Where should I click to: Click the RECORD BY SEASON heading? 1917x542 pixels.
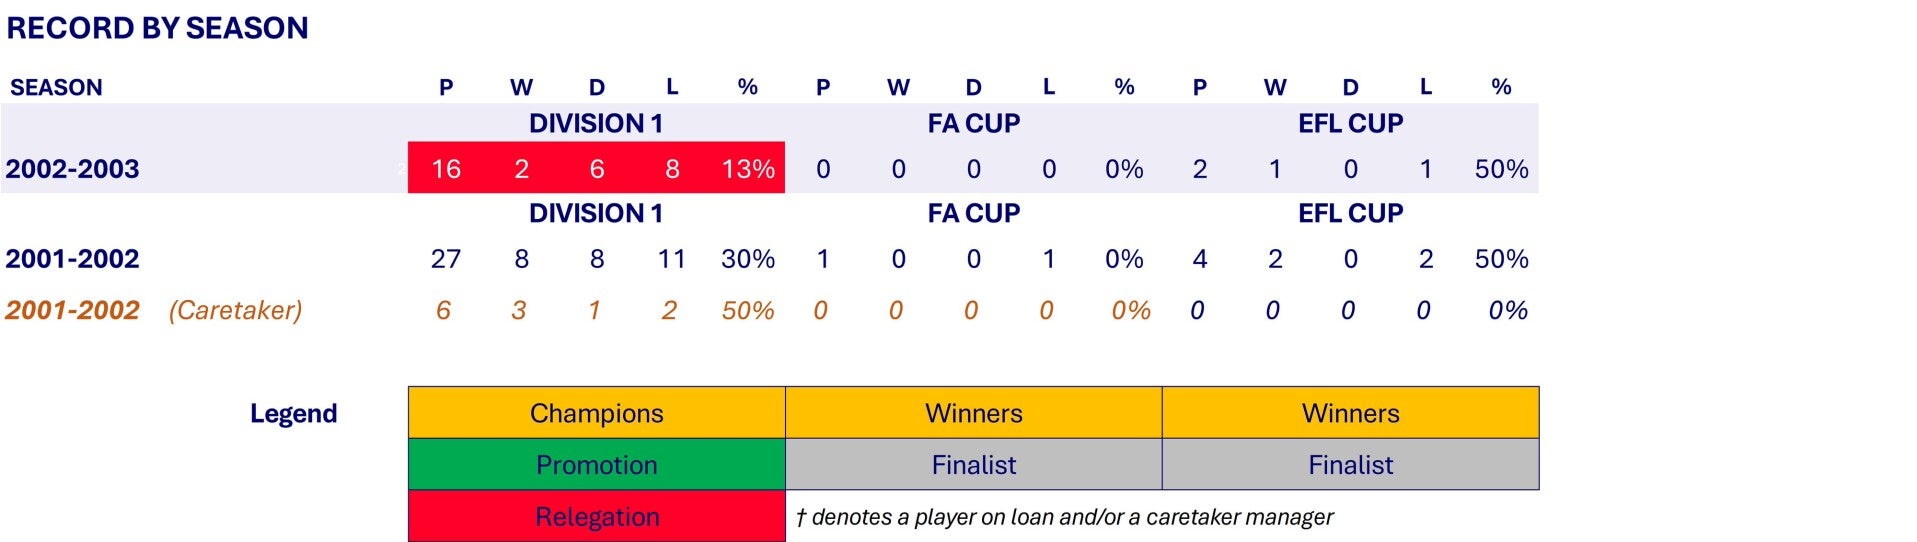[157, 28]
